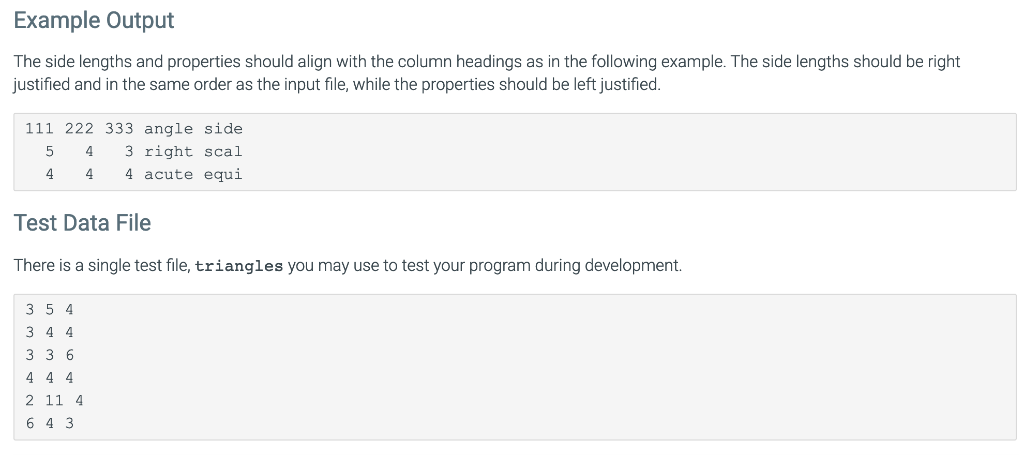Click the Test Data File heading
Image resolution: width=1024 pixels, height=455 pixels.
[82, 223]
